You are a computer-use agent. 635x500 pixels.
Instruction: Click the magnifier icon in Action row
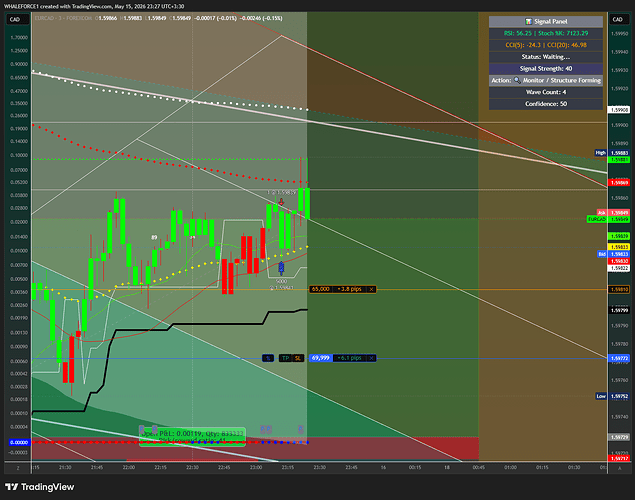pos(517,80)
